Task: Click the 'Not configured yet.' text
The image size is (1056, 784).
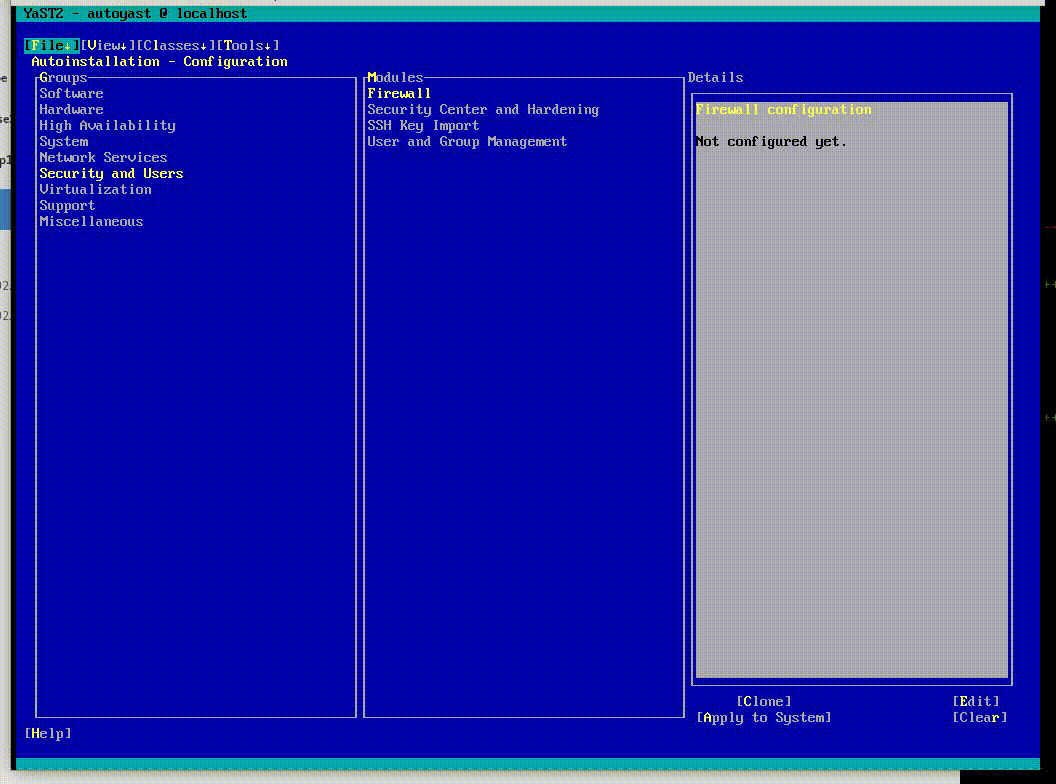Action: (x=771, y=141)
